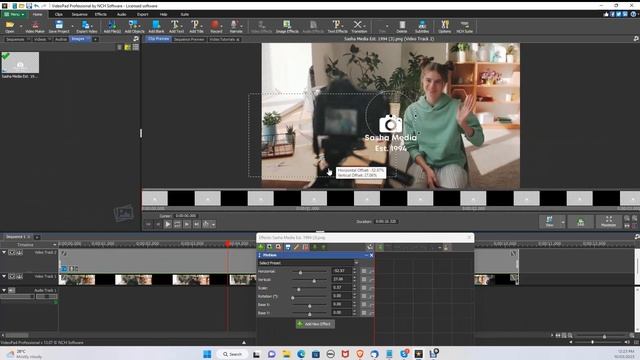Open File Explorer from the taskbar
Image resolution: width=640 pixels, height=360 pixels.
pyautogui.click(x=286, y=354)
